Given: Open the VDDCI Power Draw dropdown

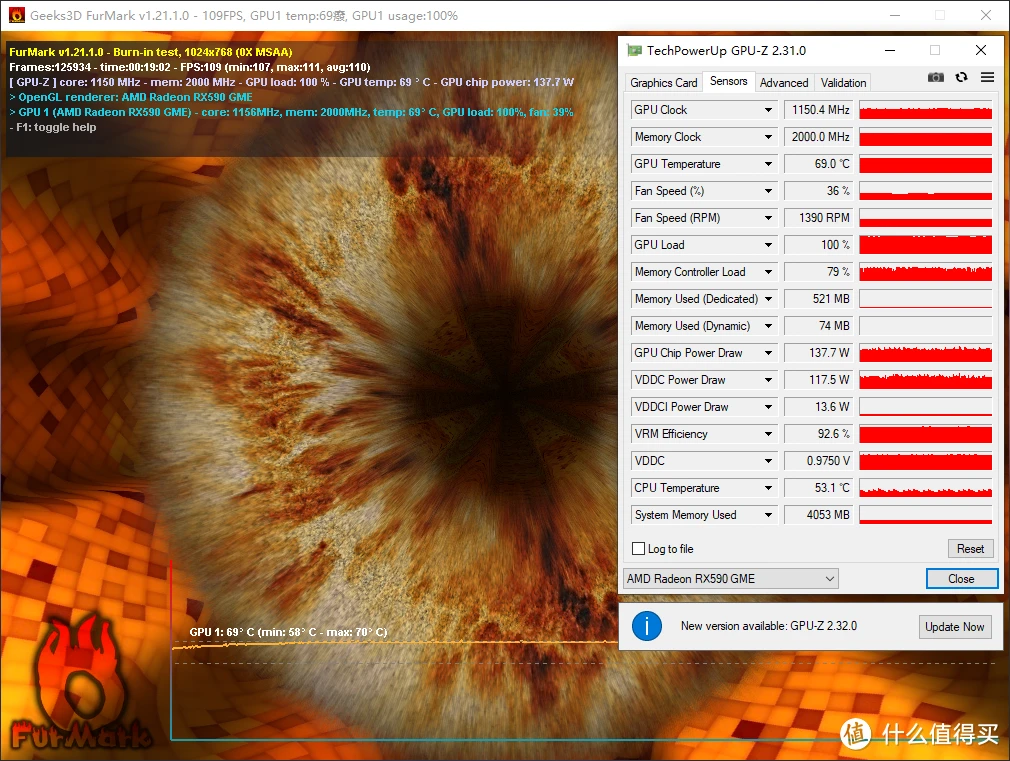Looking at the screenshot, I should 768,408.
